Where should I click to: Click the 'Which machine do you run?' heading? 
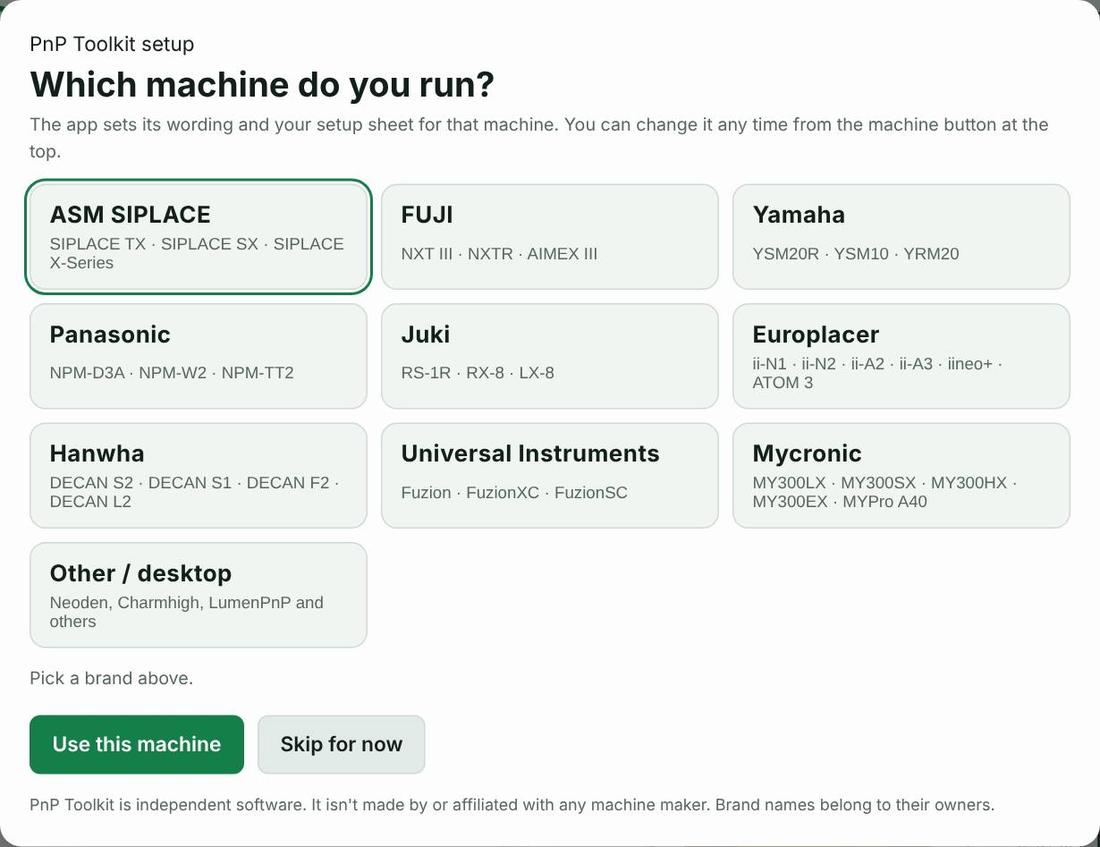[262, 84]
